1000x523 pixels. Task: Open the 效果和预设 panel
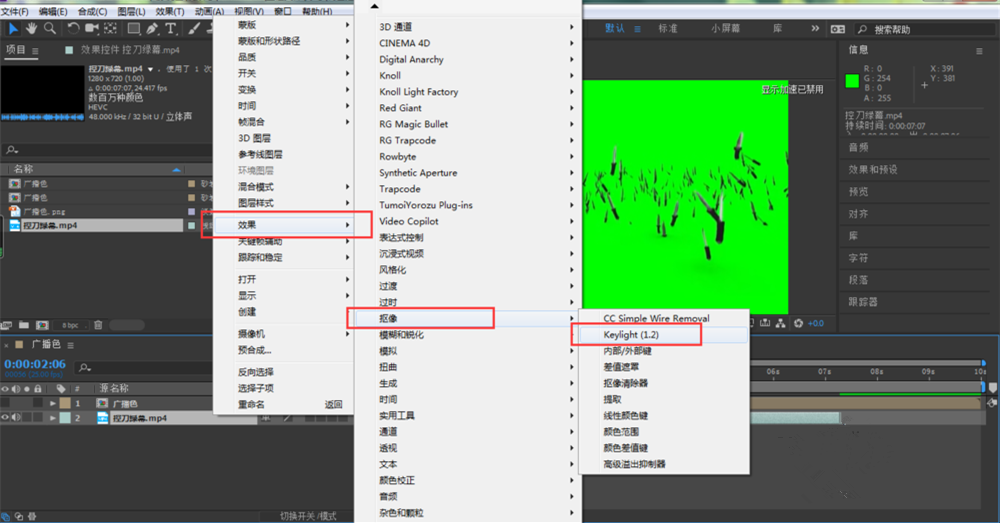click(x=872, y=170)
